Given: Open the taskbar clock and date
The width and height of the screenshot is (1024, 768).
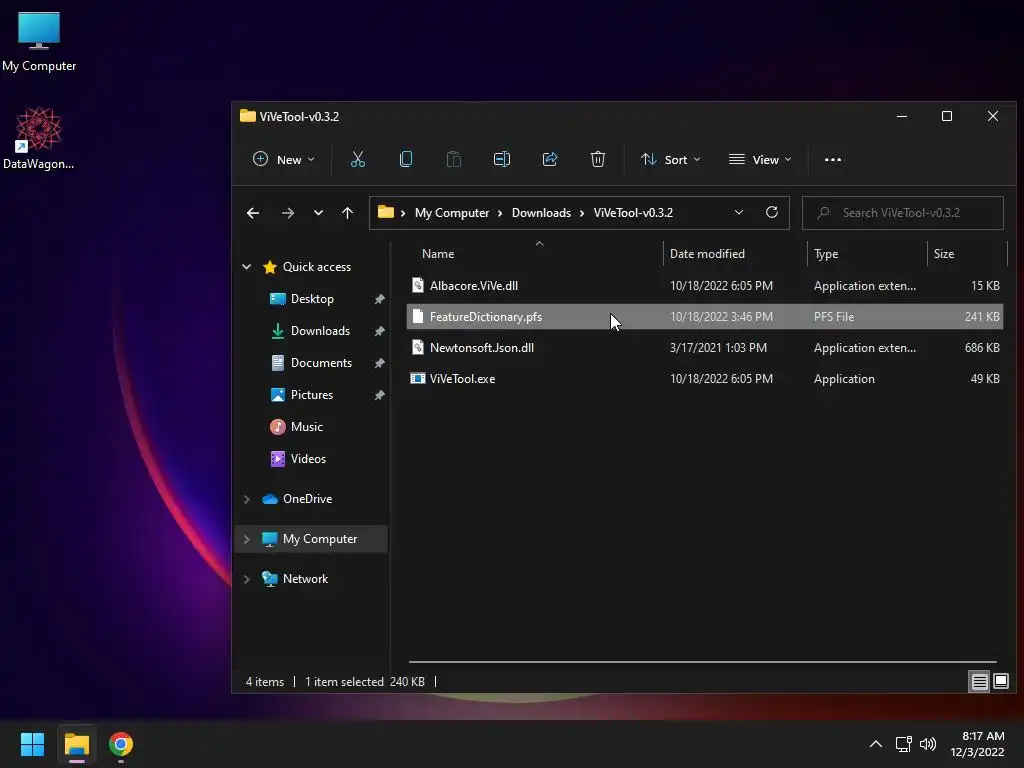Looking at the screenshot, I should (977, 744).
